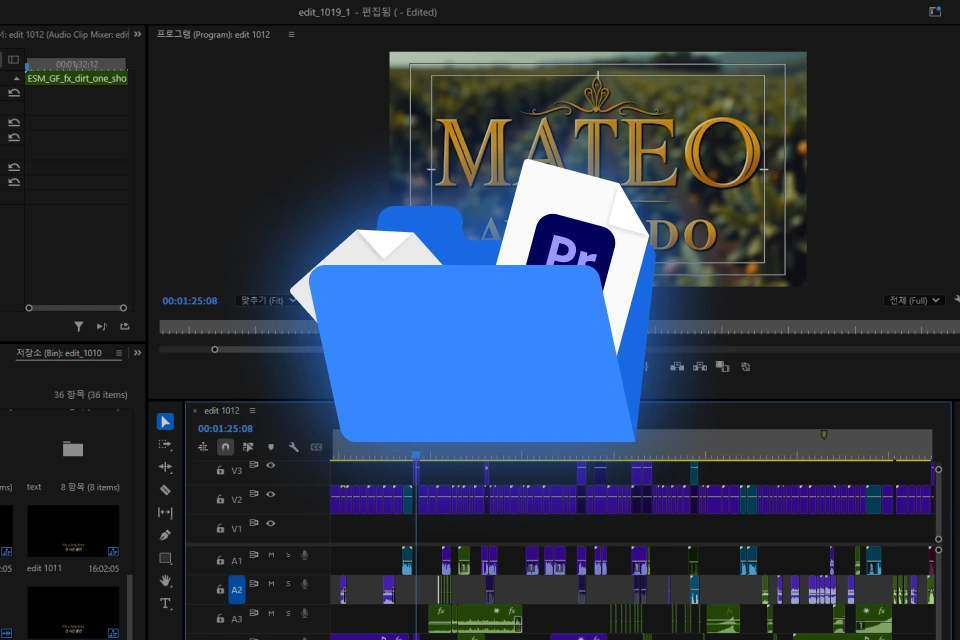The height and width of the screenshot is (640, 960).
Task: Toggle lock on V2 track
Action: [x=220, y=499]
